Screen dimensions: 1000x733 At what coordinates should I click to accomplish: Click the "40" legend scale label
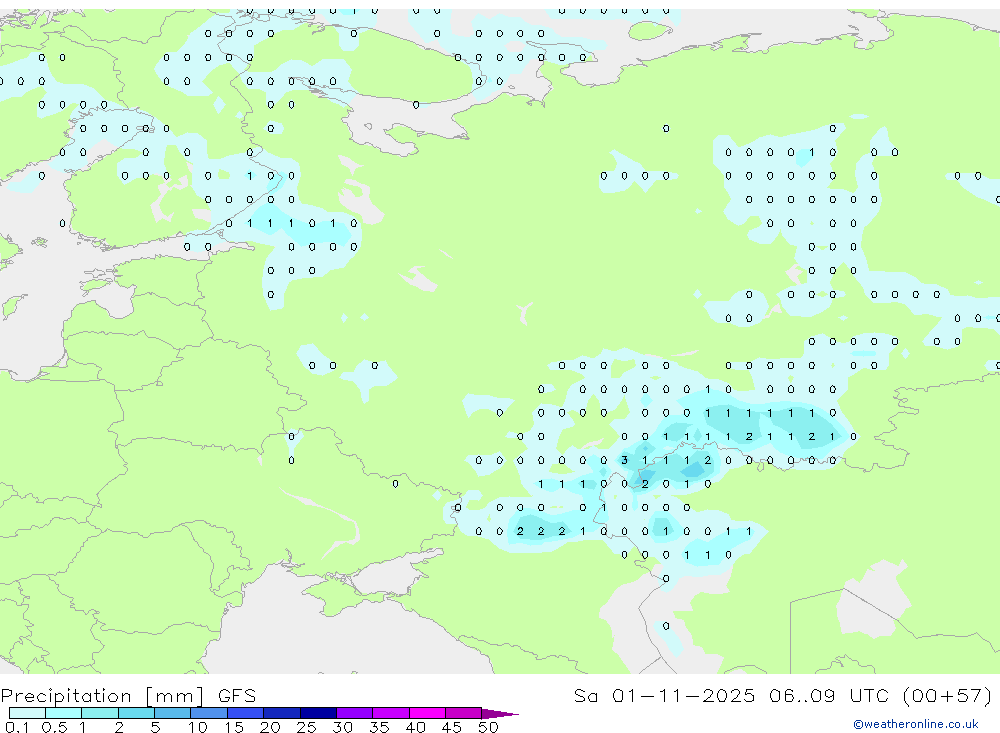click(416, 727)
